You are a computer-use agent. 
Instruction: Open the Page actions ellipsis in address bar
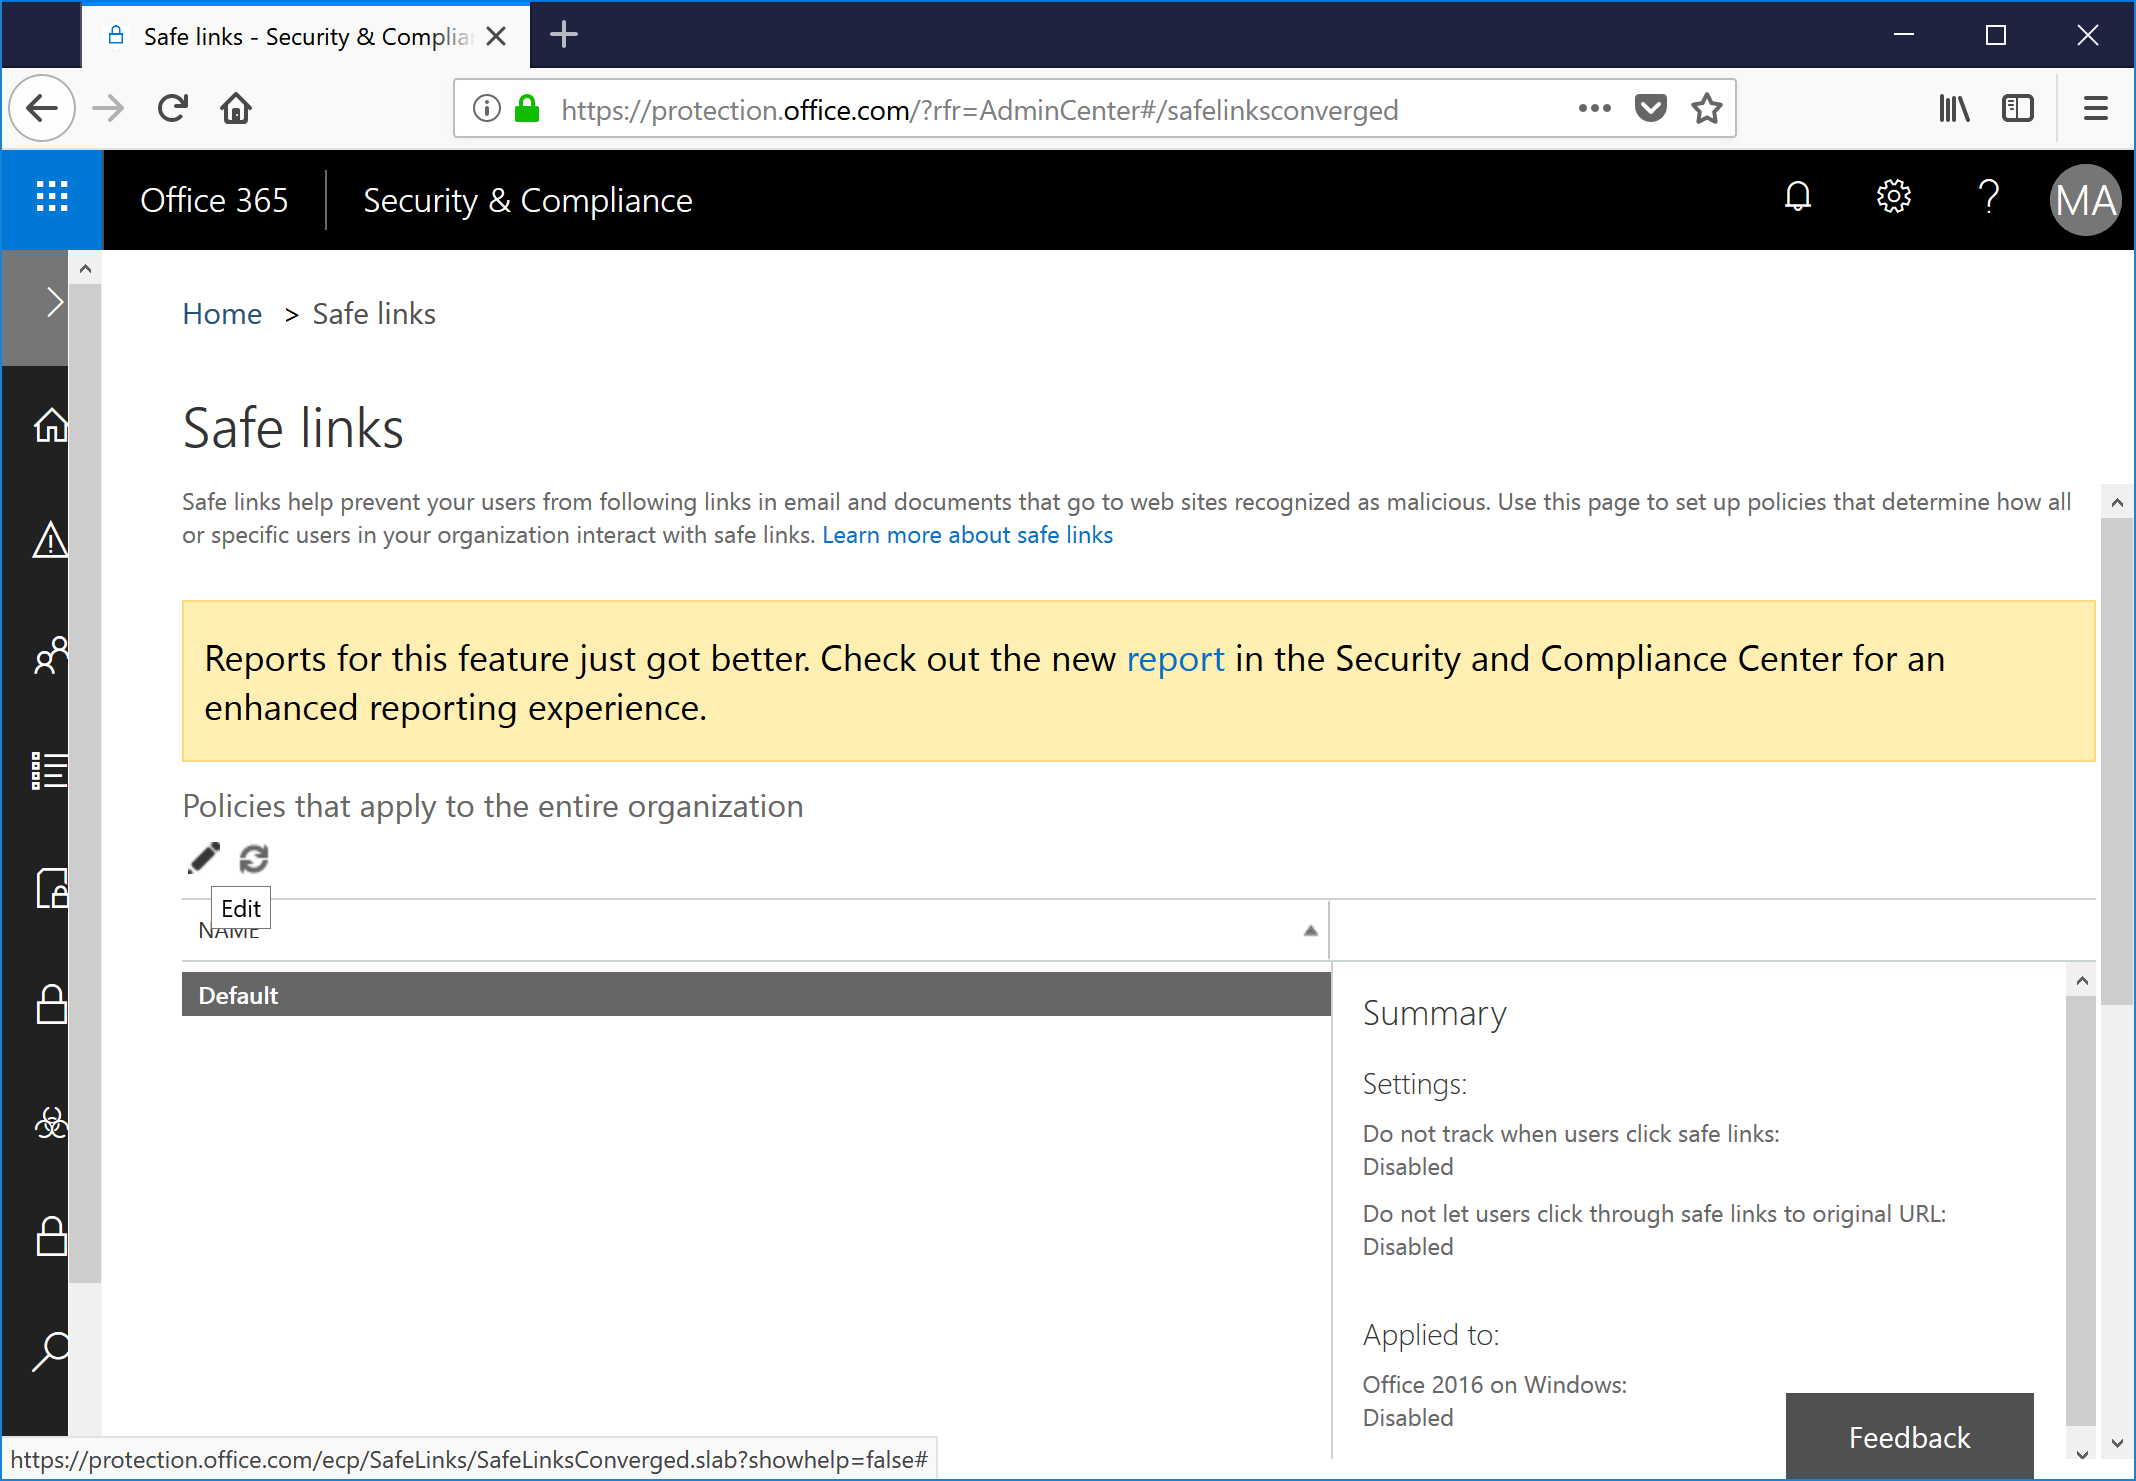point(1594,108)
